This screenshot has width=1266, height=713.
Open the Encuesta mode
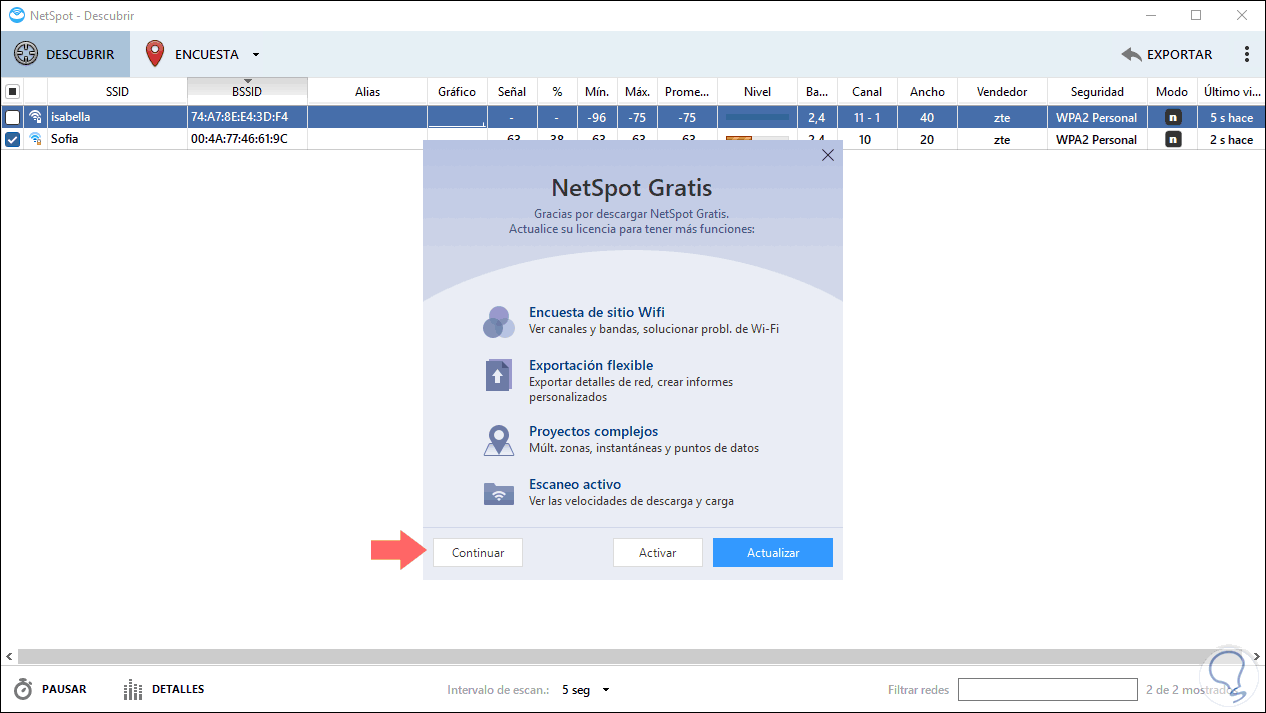coord(194,54)
